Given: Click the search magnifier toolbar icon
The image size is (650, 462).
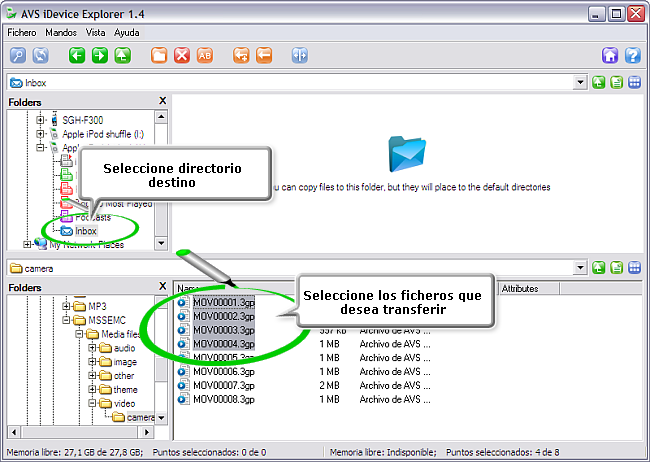Looking at the screenshot, I should [18, 55].
